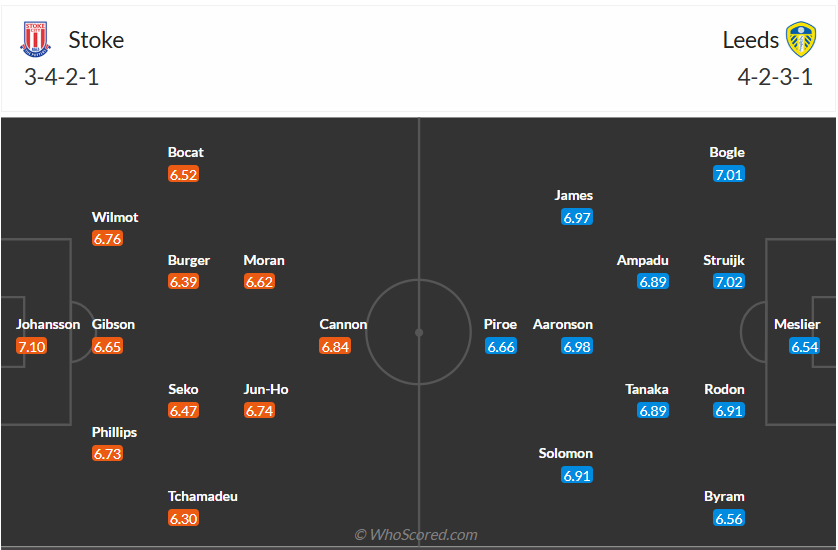Click Tchamadeu's 6.30 rating badge

click(183, 518)
